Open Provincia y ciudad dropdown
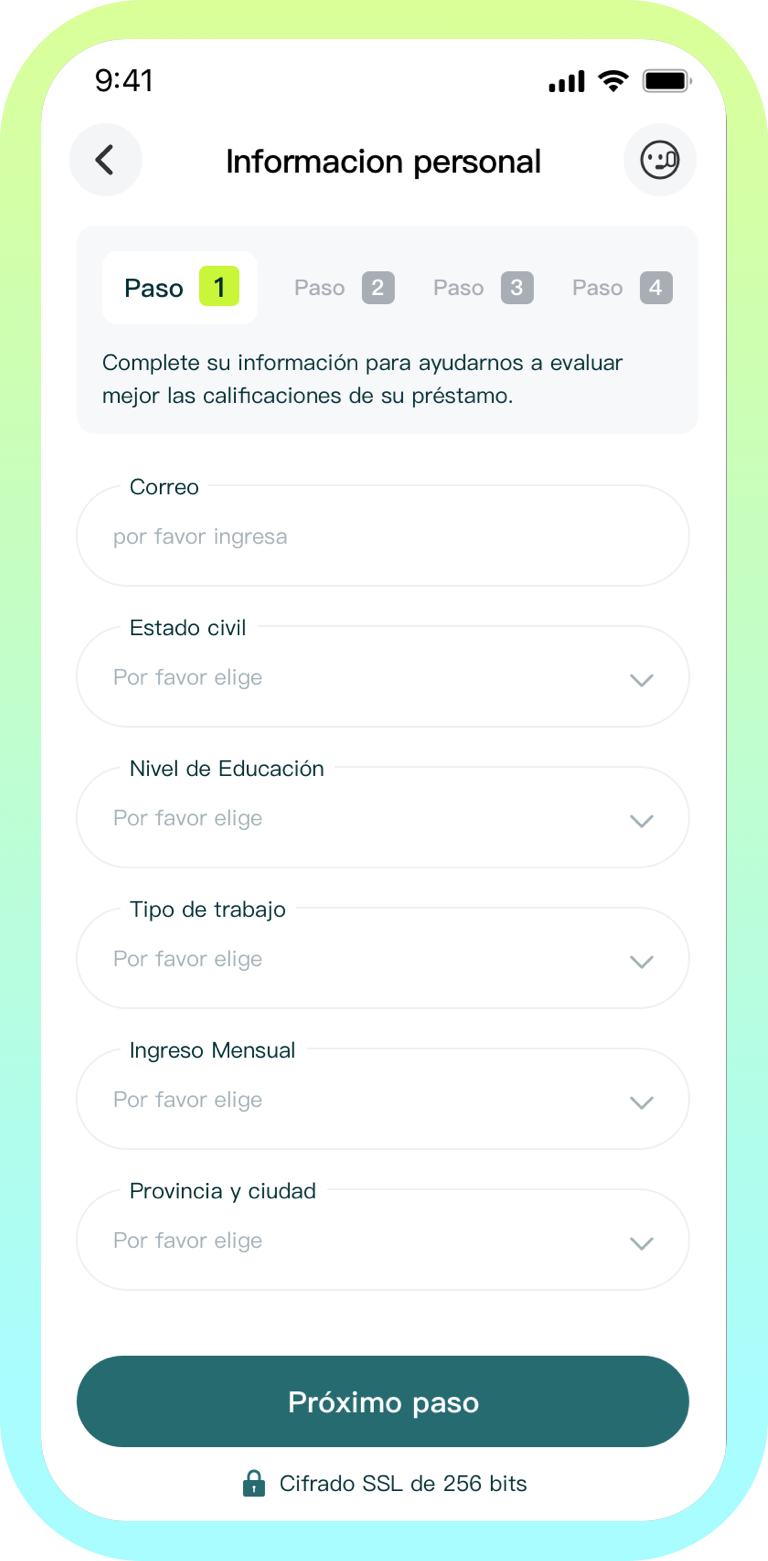The width and height of the screenshot is (768, 1561). (383, 1240)
